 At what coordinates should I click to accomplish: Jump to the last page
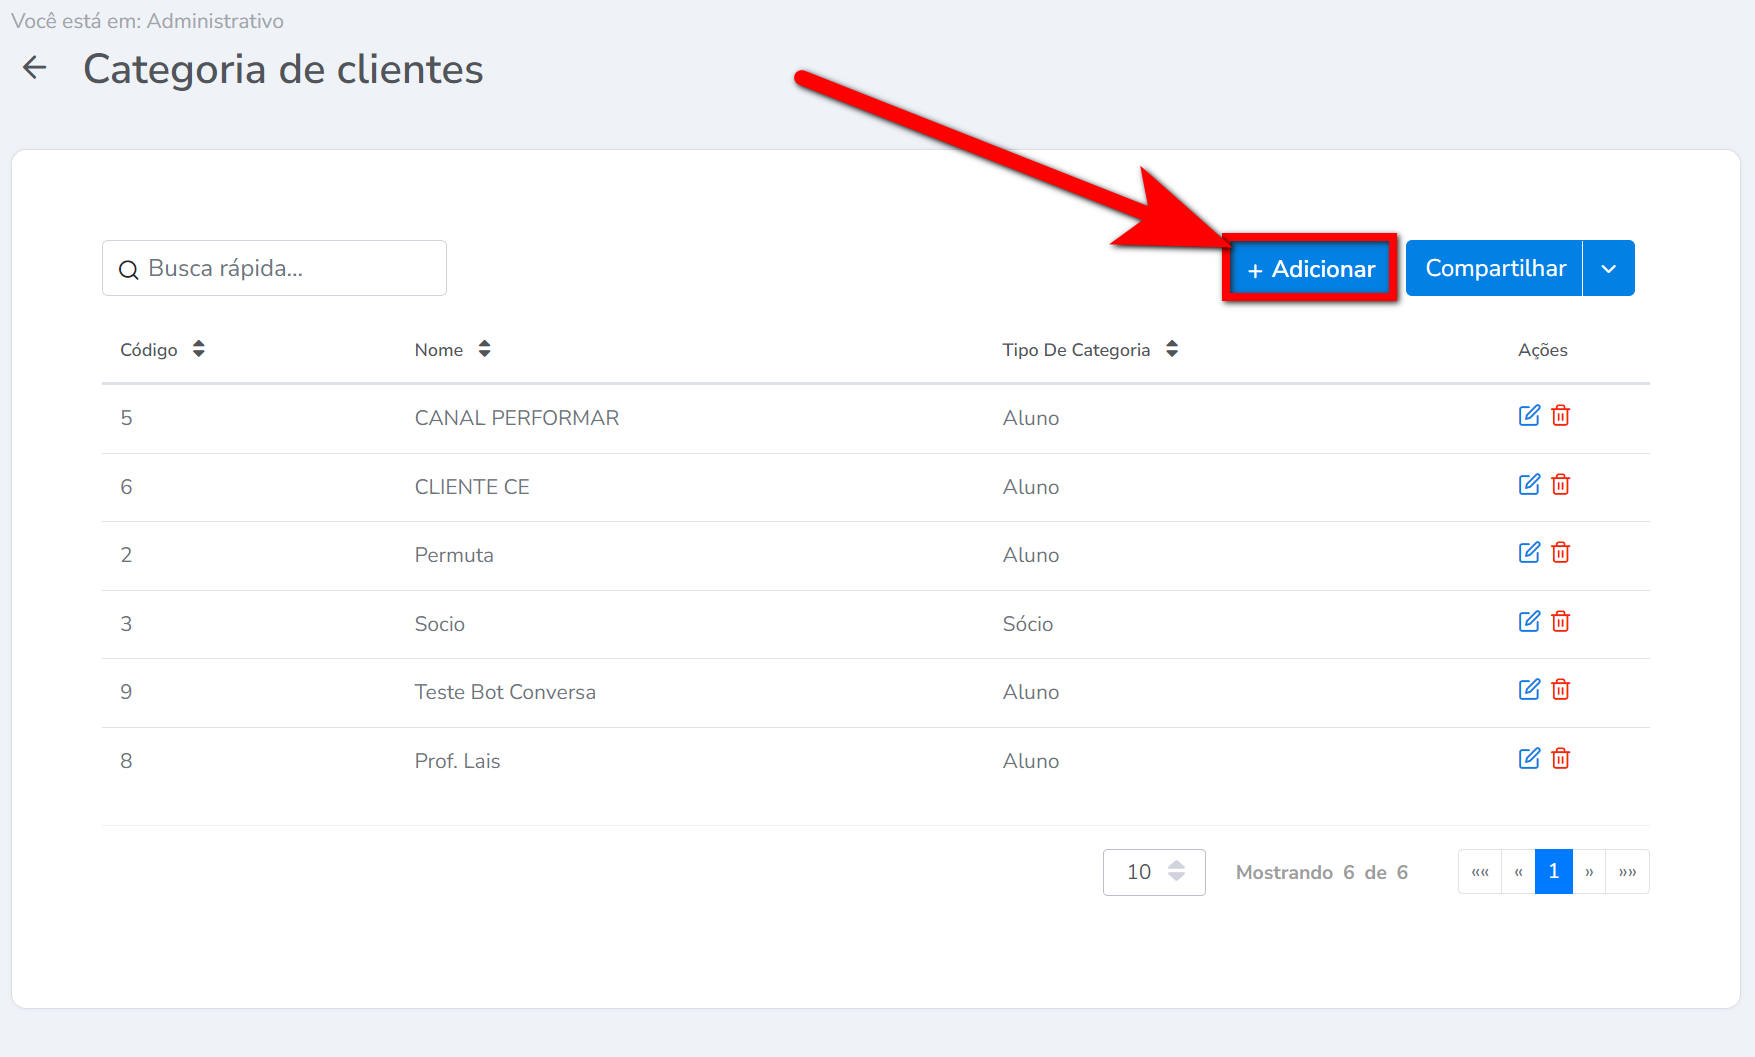1627,872
